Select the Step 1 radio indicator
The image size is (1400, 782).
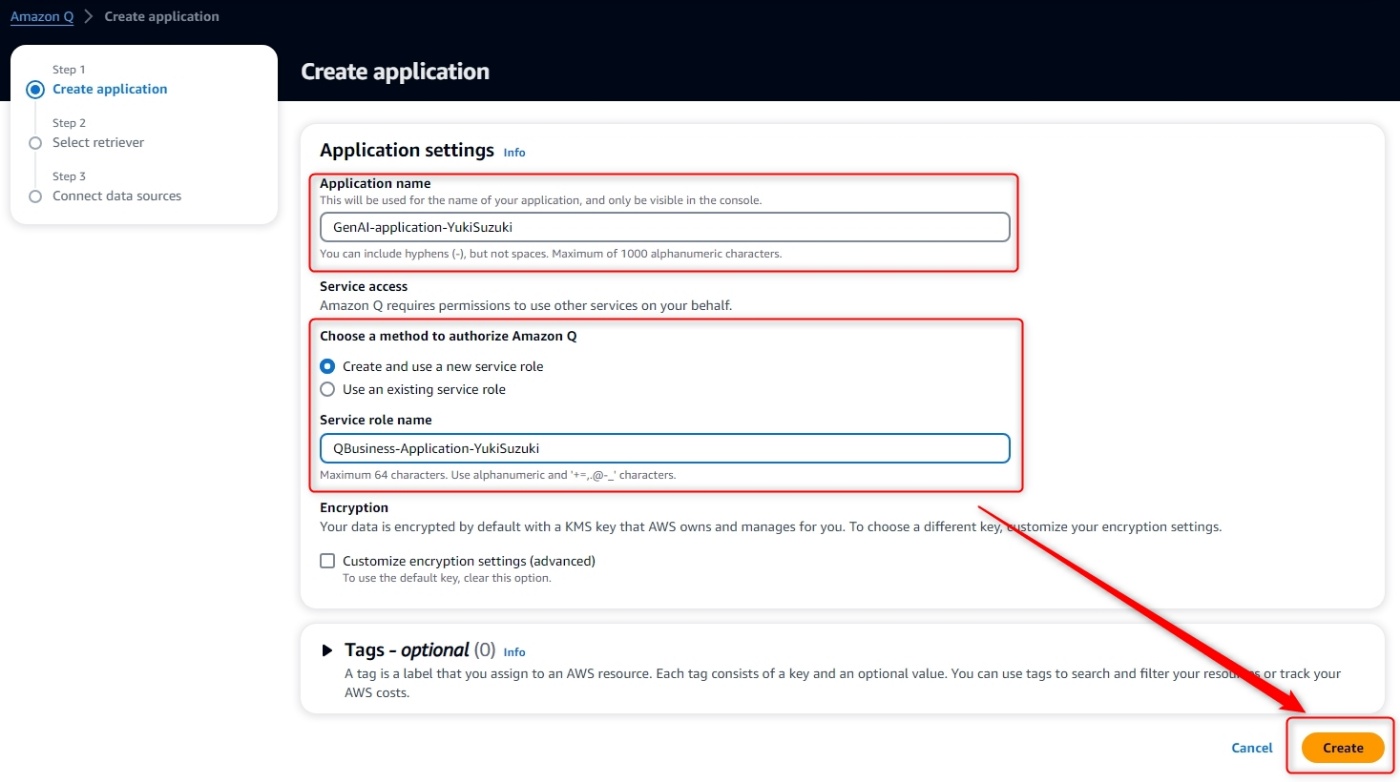pos(36,90)
